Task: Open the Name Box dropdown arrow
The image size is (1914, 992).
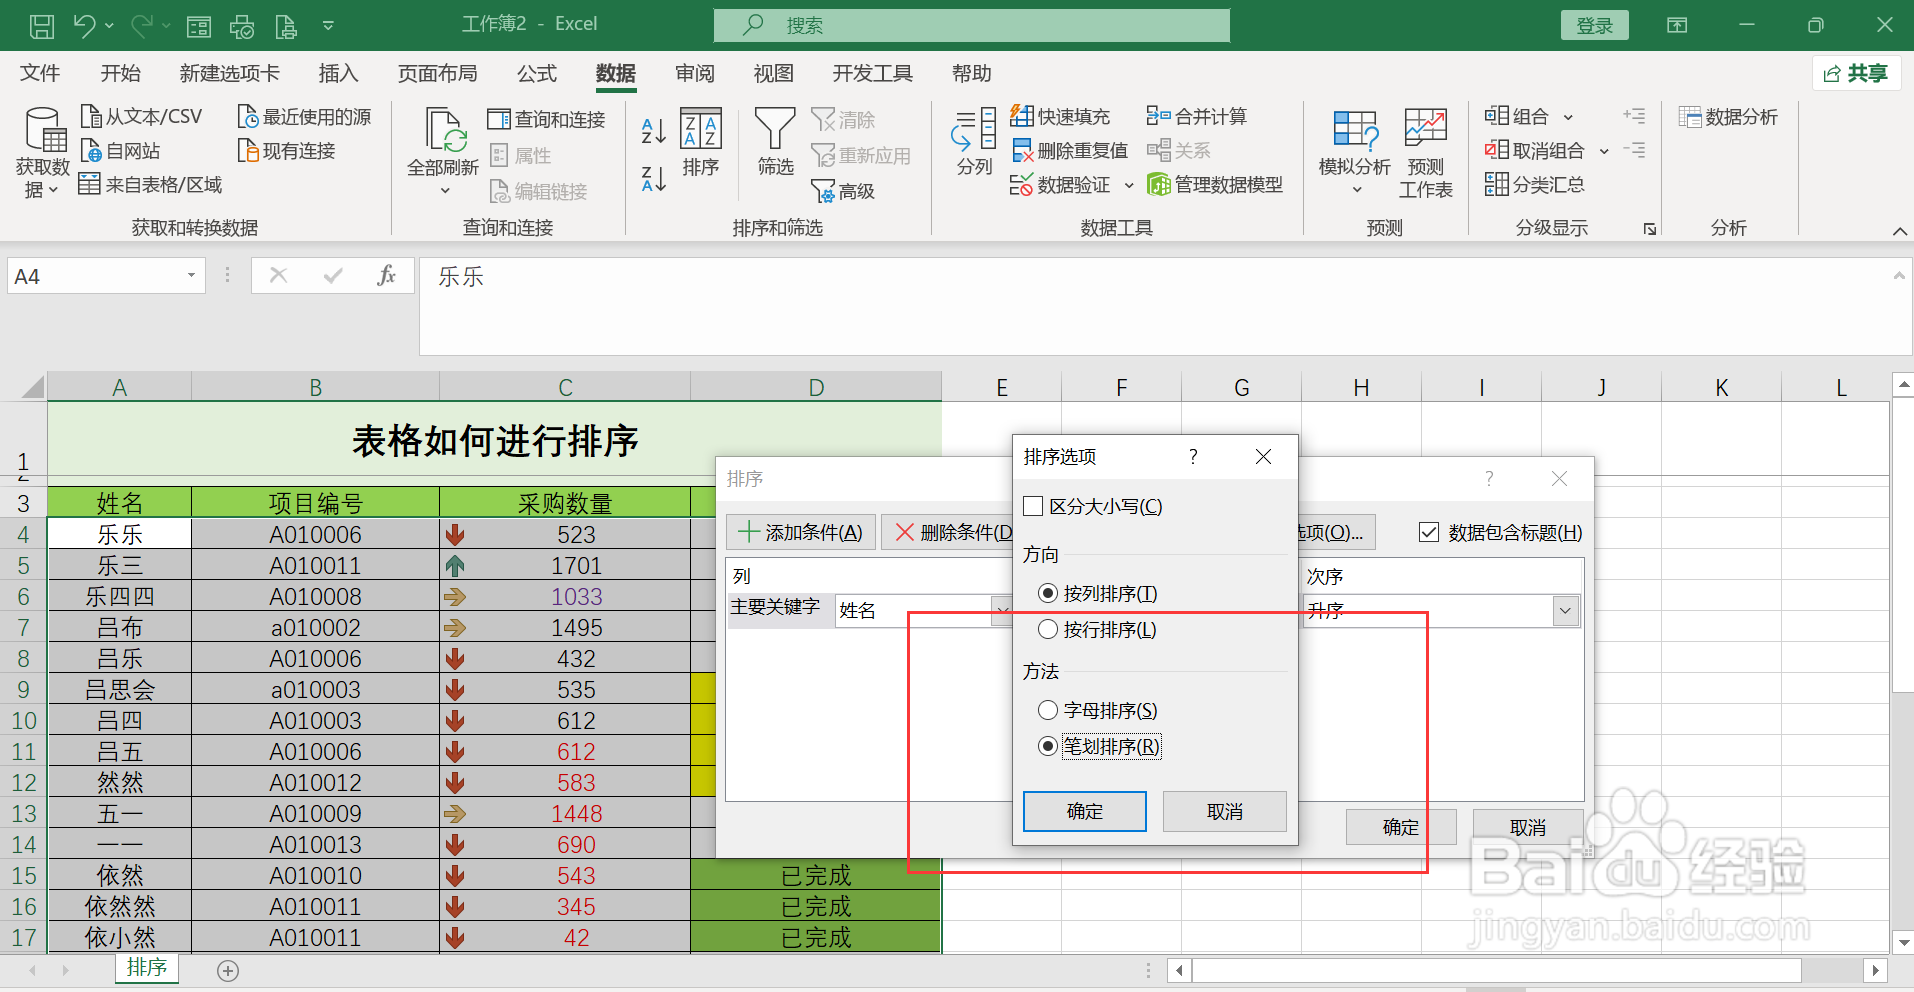Action: click(x=190, y=275)
